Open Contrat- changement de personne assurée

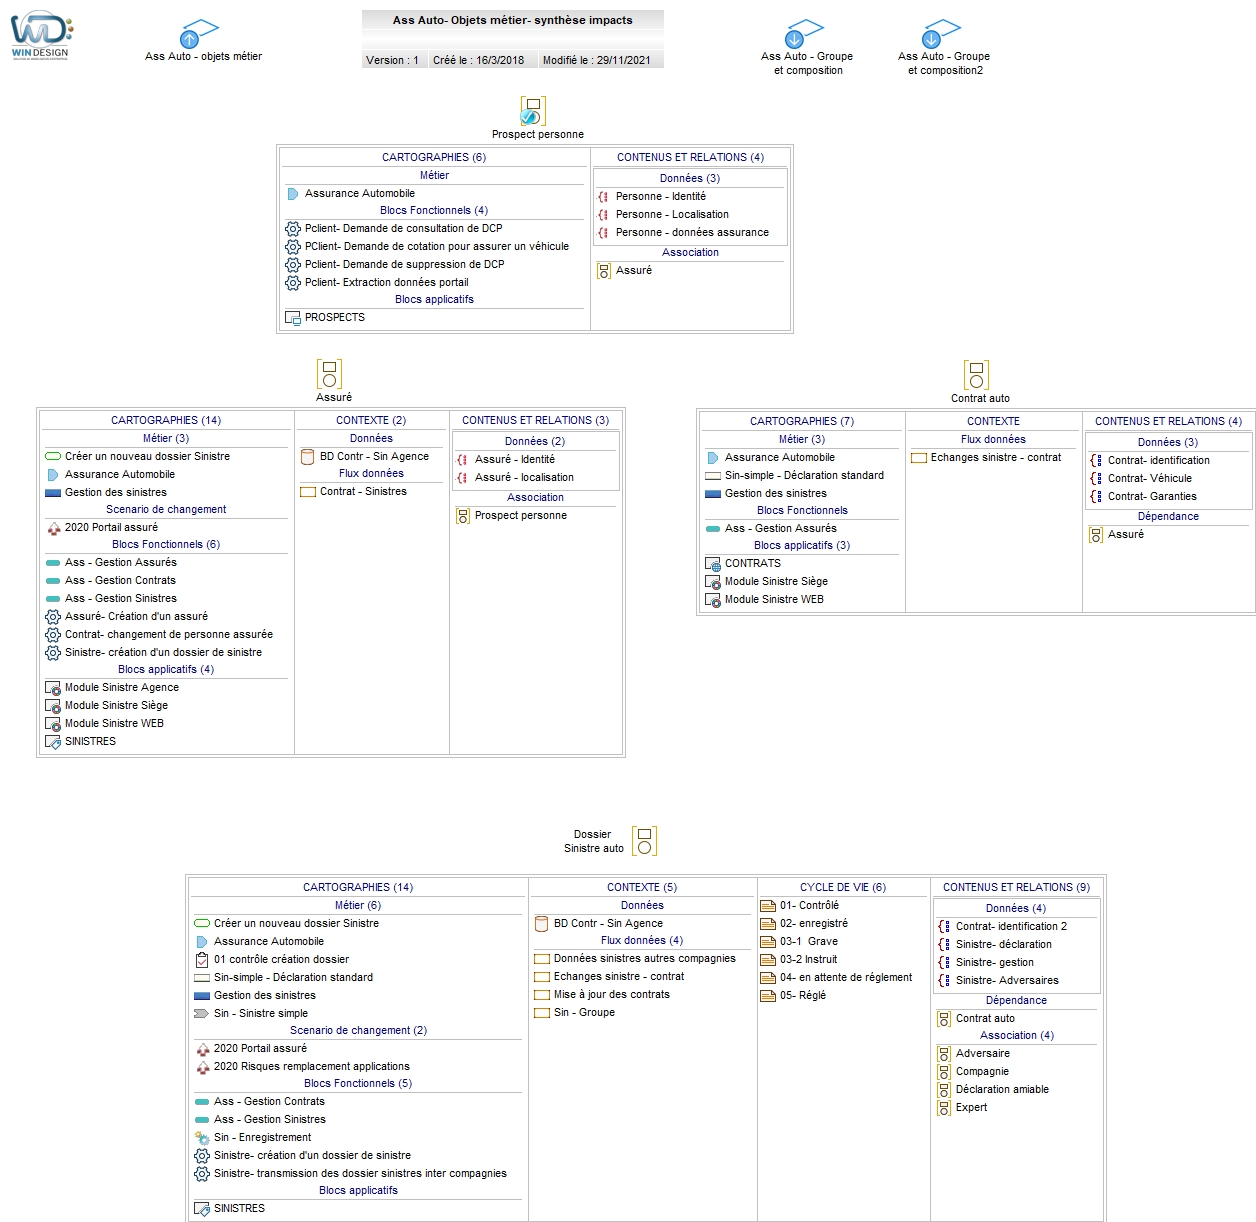click(169, 635)
